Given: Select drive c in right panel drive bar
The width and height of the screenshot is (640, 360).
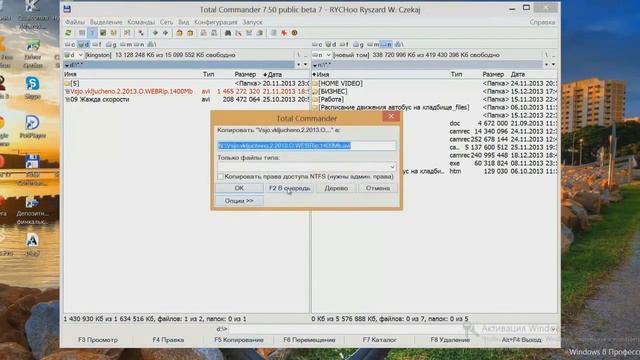Looking at the screenshot, I should click(318, 44).
